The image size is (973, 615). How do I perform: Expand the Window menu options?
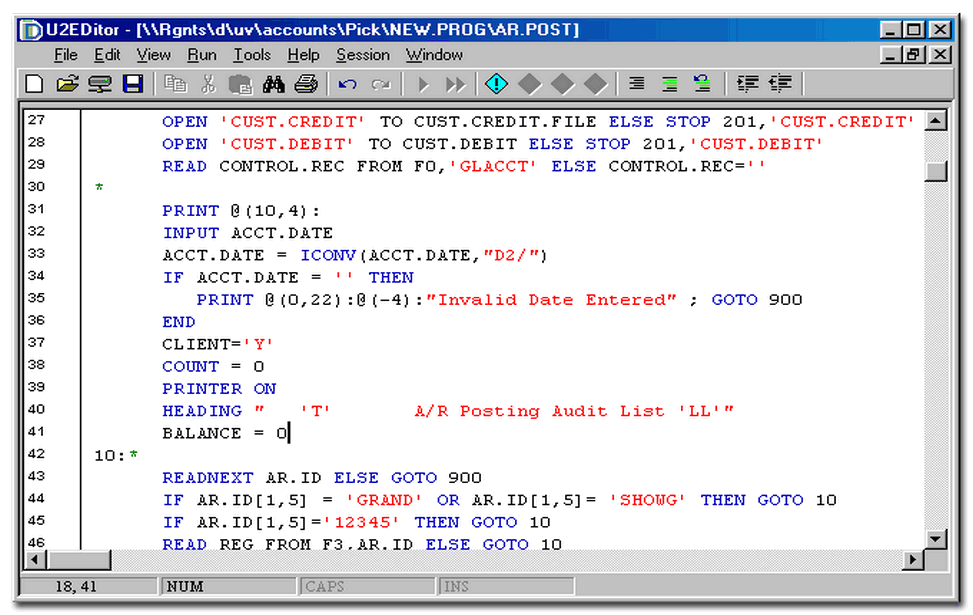[x=433, y=55]
